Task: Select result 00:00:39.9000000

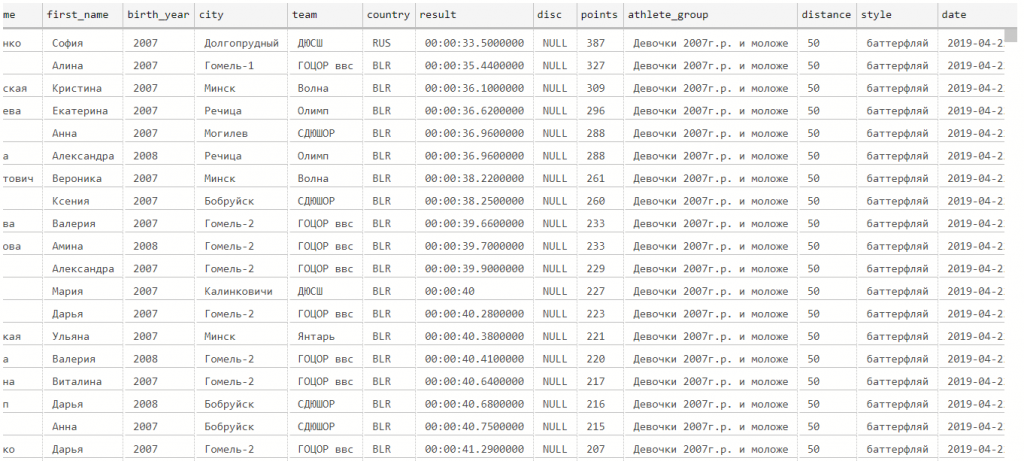Action: (474, 268)
